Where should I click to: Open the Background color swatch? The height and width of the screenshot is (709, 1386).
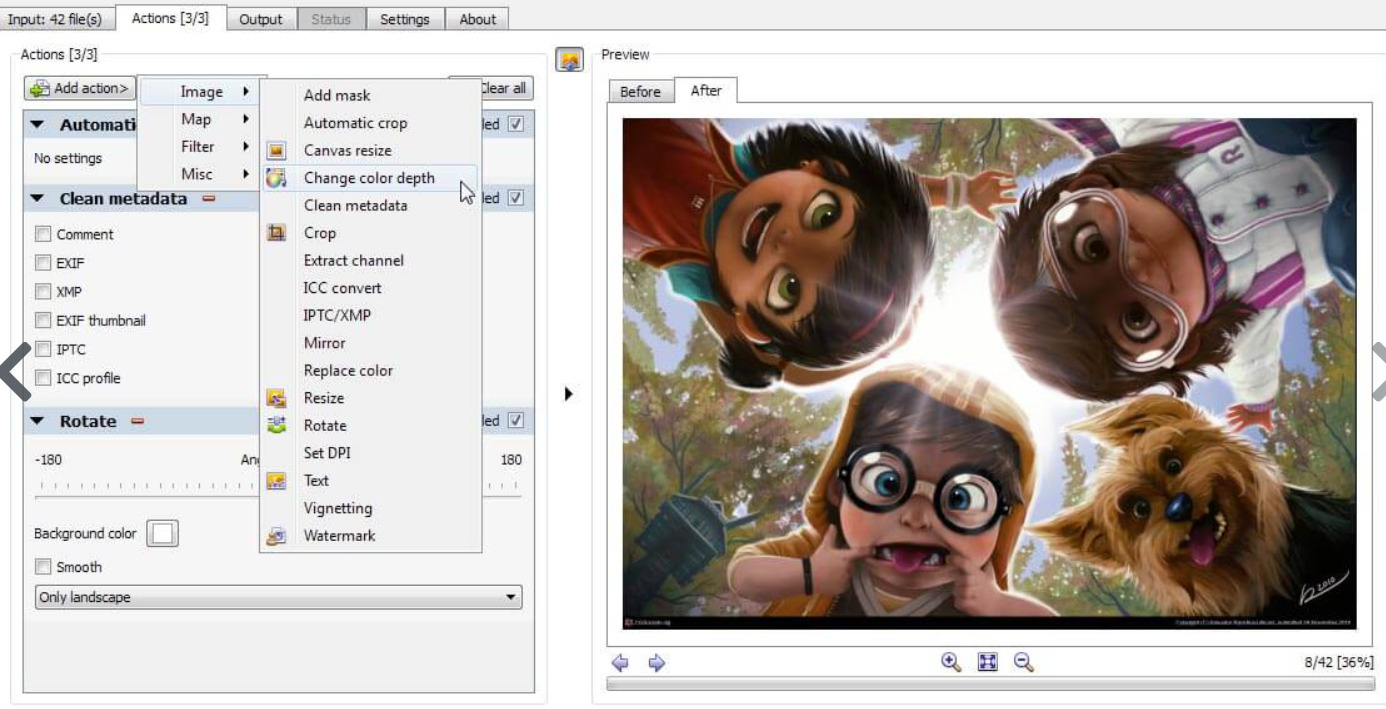[162, 534]
